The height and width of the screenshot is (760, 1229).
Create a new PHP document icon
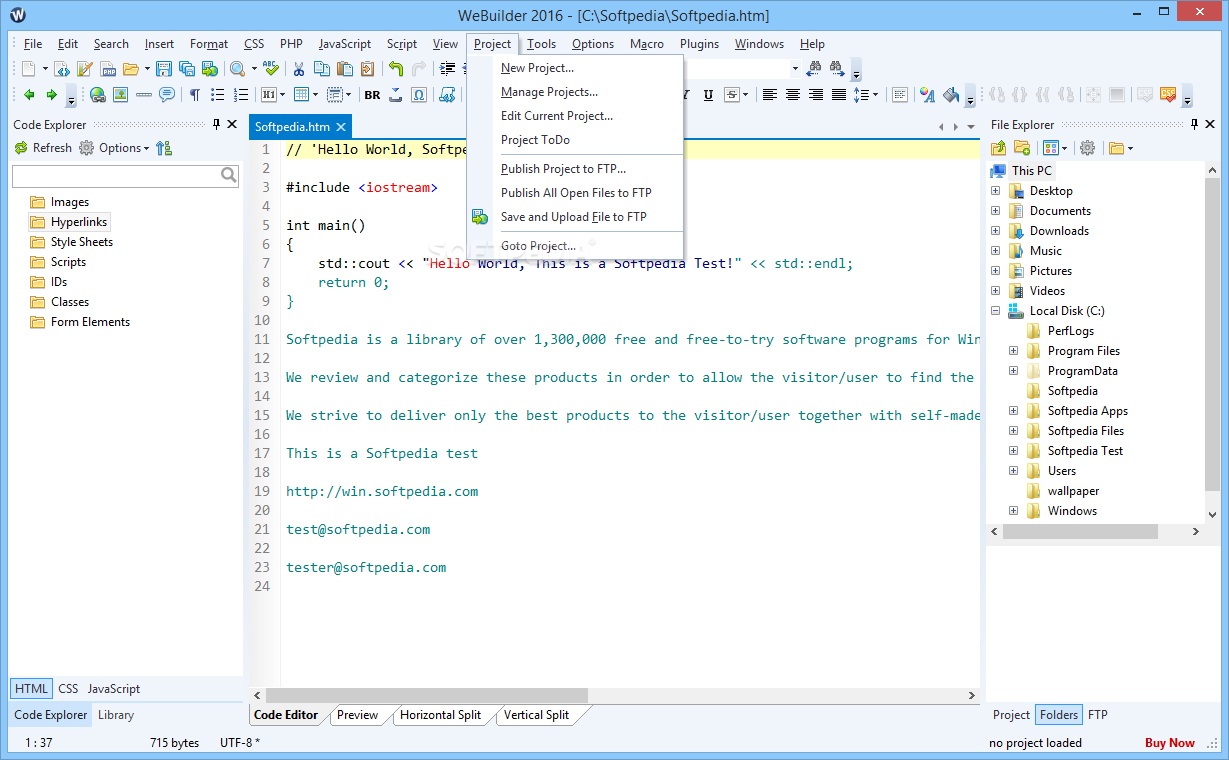tap(108, 69)
